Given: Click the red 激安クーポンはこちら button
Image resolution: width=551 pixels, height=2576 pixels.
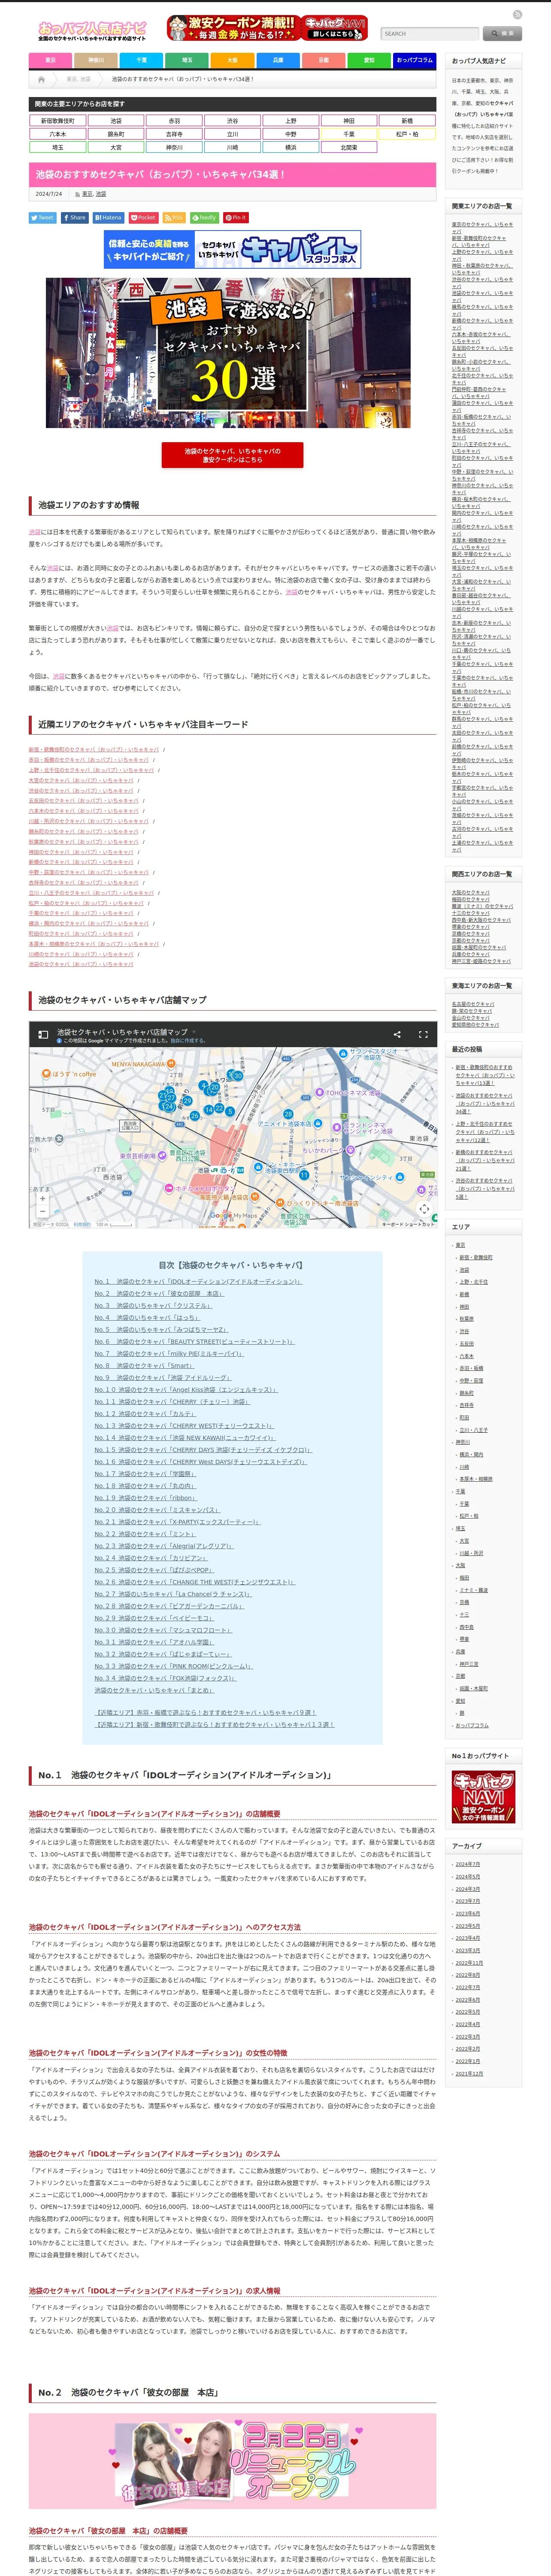Looking at the screenshot, I should pos(232,455).
